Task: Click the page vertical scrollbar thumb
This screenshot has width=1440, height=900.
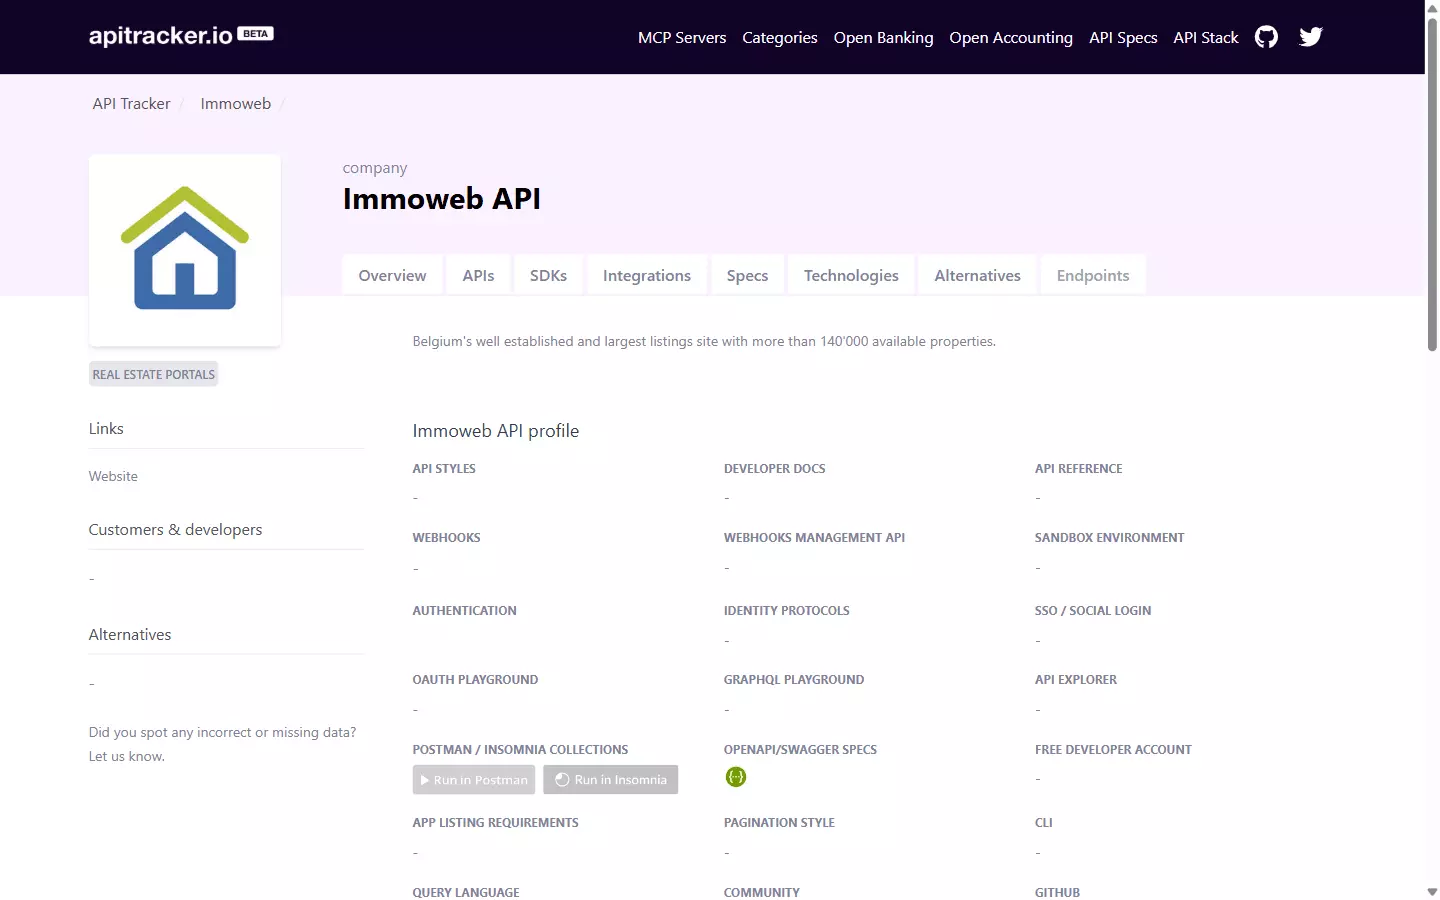Action: click(x=1432, y=185)
